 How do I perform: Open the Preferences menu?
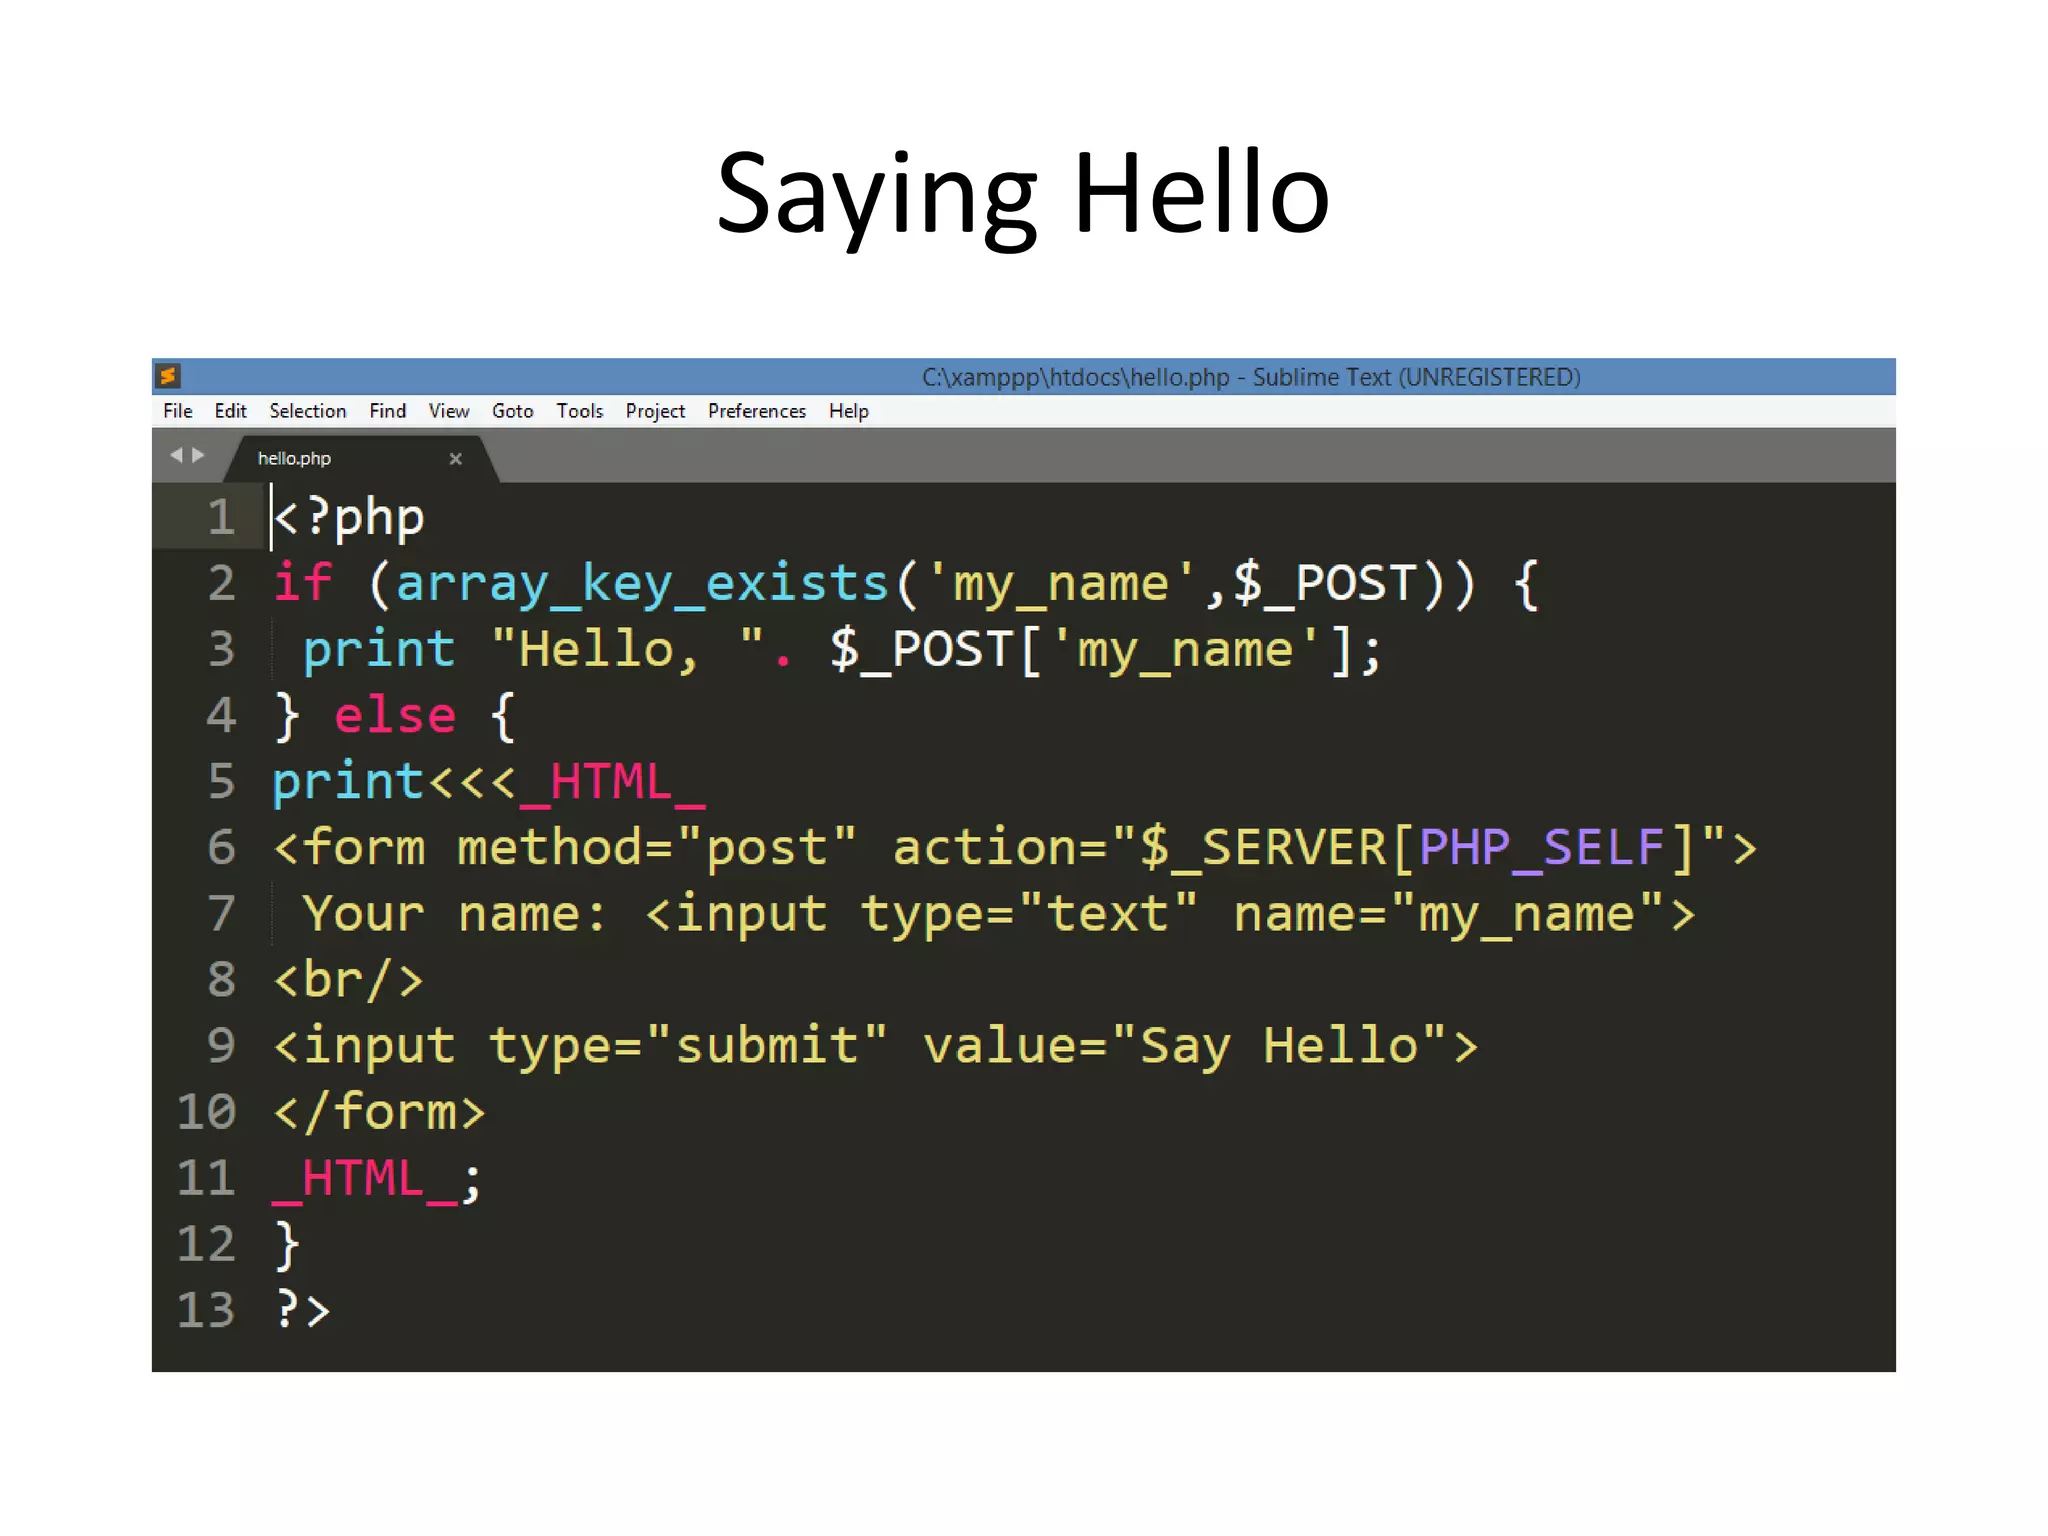tap(756, 411)
